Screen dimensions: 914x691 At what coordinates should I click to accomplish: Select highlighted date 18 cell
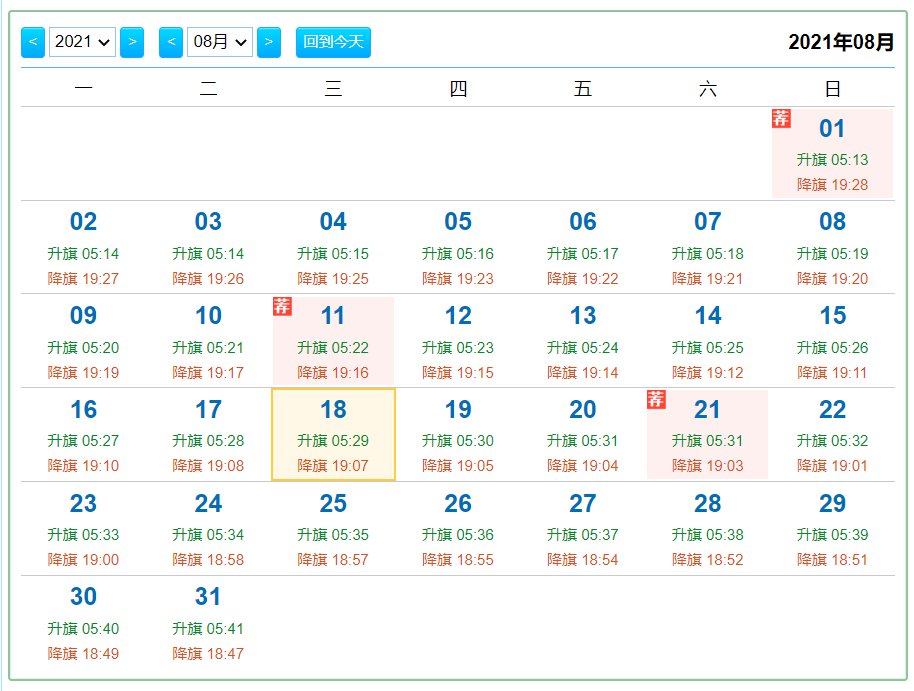pyautogui.click(x=333, y=435)
